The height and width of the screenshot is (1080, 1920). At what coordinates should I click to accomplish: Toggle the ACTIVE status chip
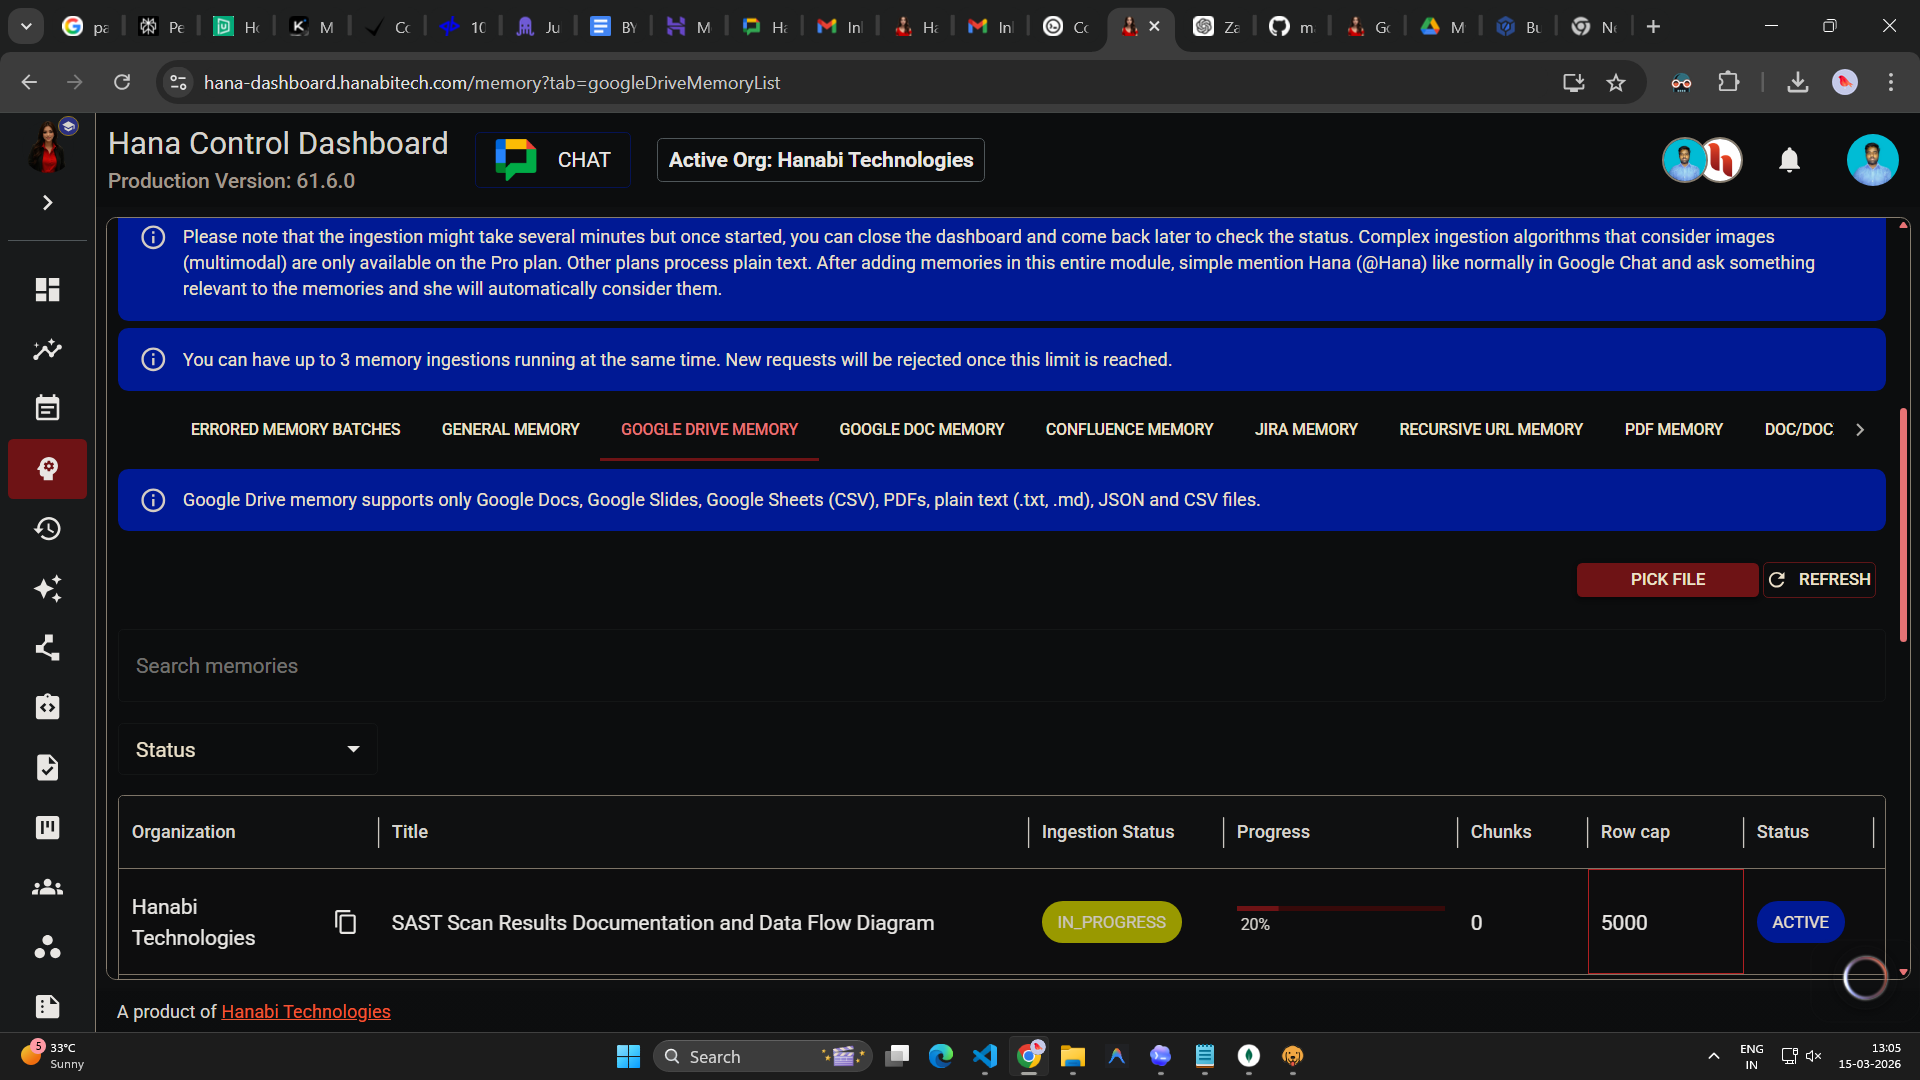coord(1800,922)
